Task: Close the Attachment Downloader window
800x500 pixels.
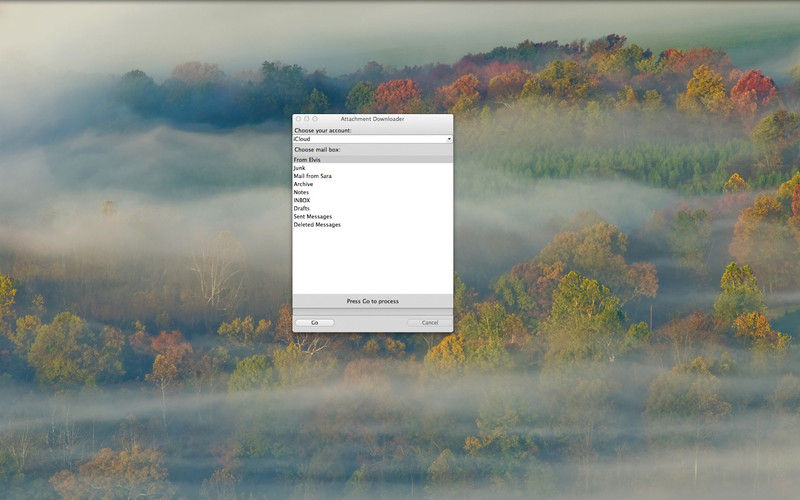Action: pos(298,119)
